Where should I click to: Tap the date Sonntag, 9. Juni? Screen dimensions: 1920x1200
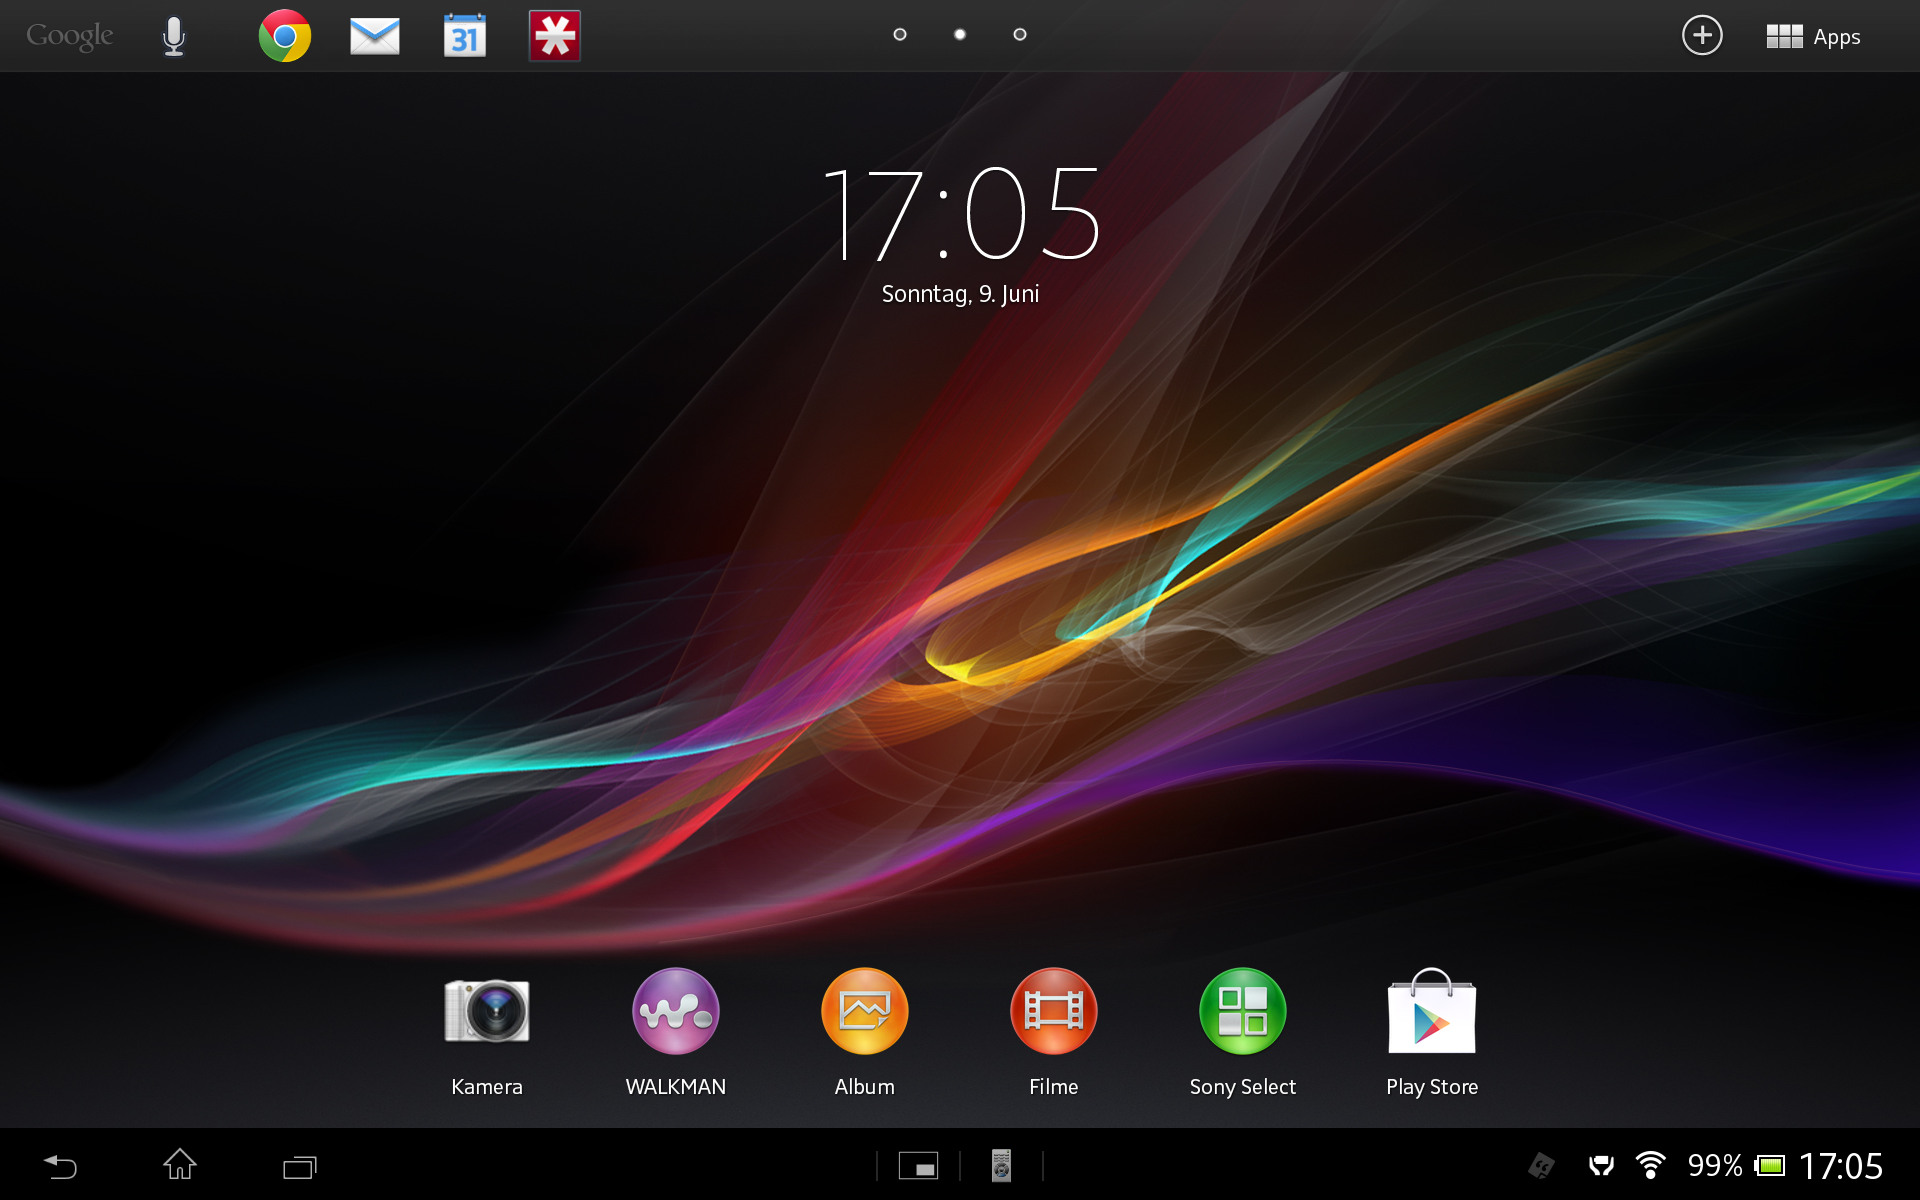click(960, 294)
